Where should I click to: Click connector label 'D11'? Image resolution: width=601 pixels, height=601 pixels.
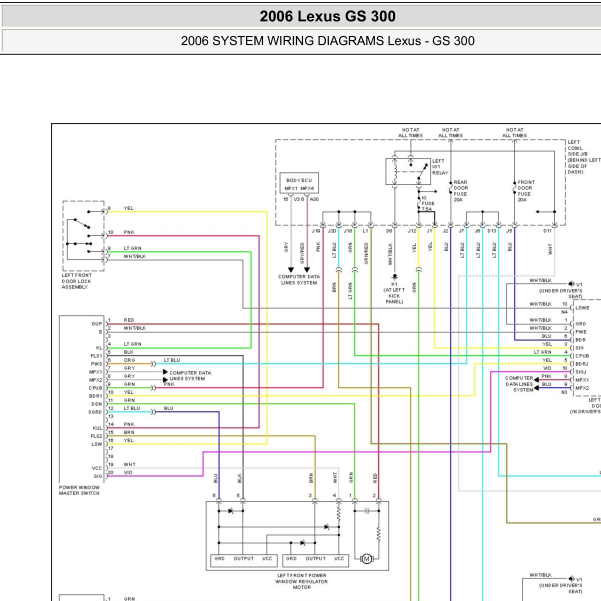pos(547,231)
